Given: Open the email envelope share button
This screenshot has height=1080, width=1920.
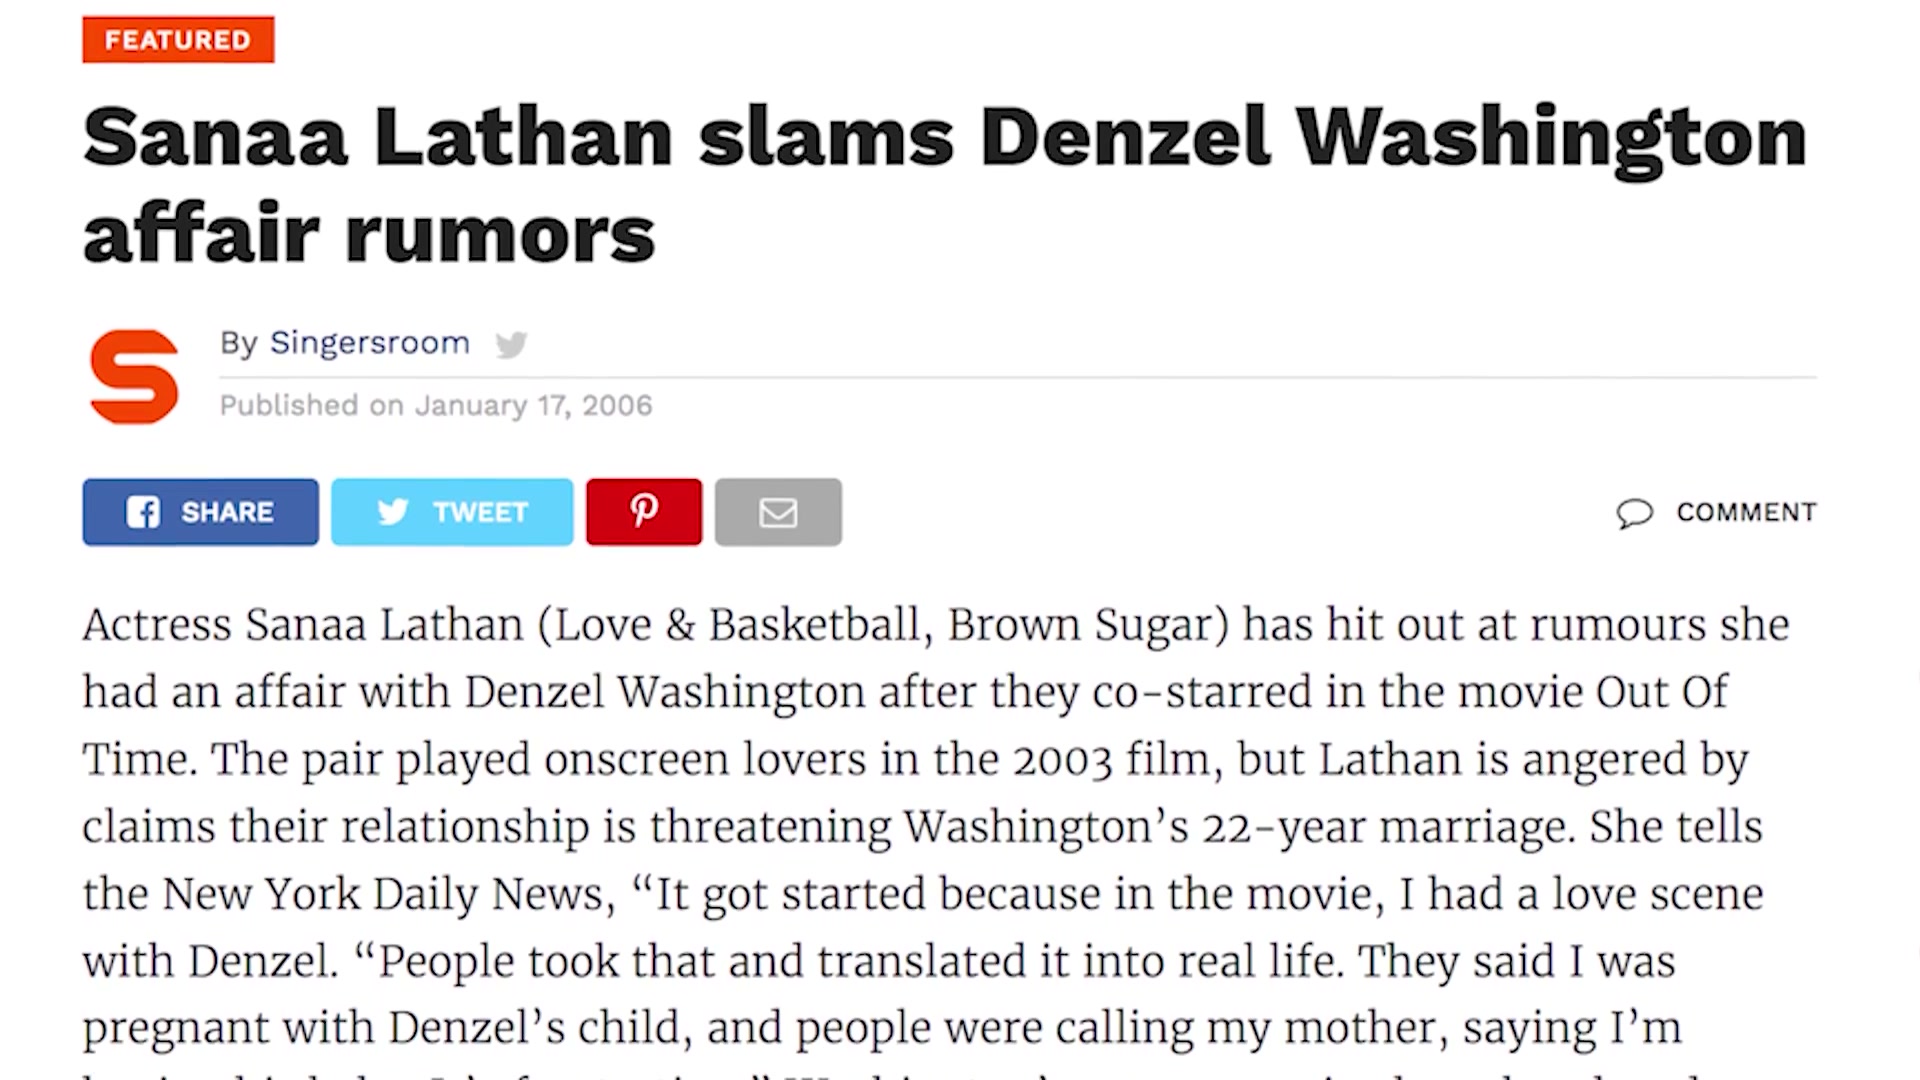Looking at the screenshot, I should pyautogui.click(x=778, y=512).
